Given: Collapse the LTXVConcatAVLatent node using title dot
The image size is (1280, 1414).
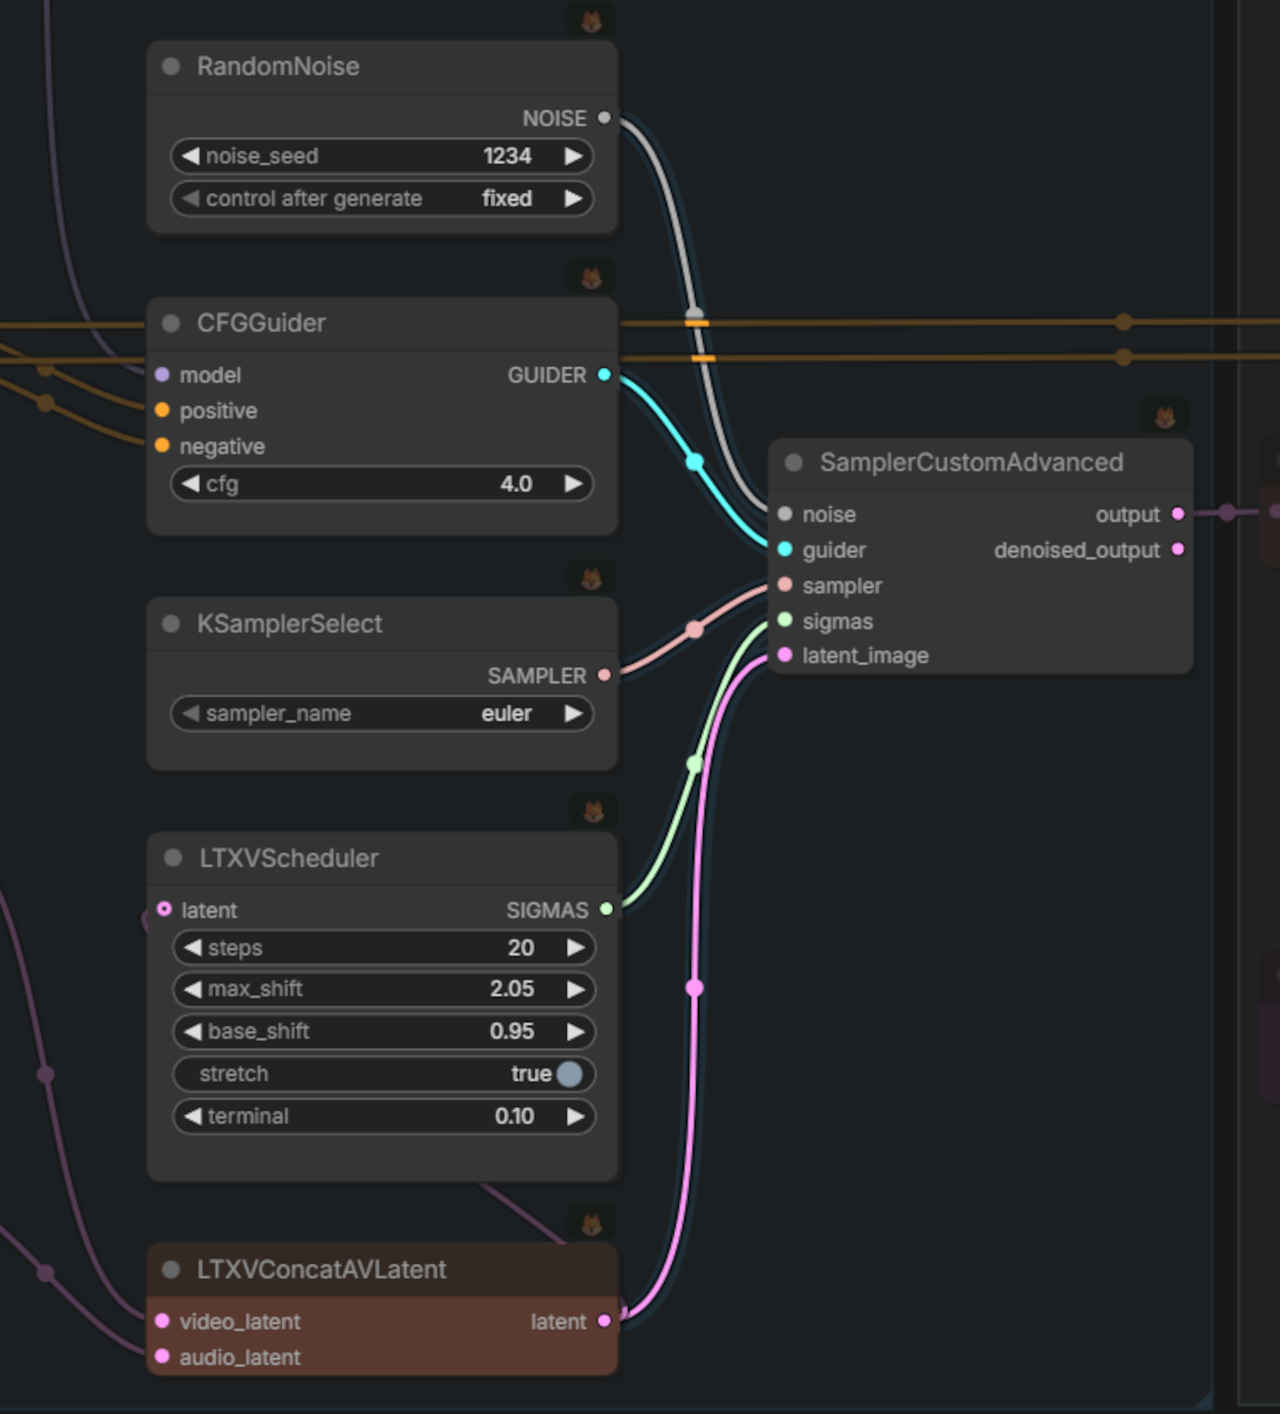Looking at the screenshot, I should [171, 1269].
